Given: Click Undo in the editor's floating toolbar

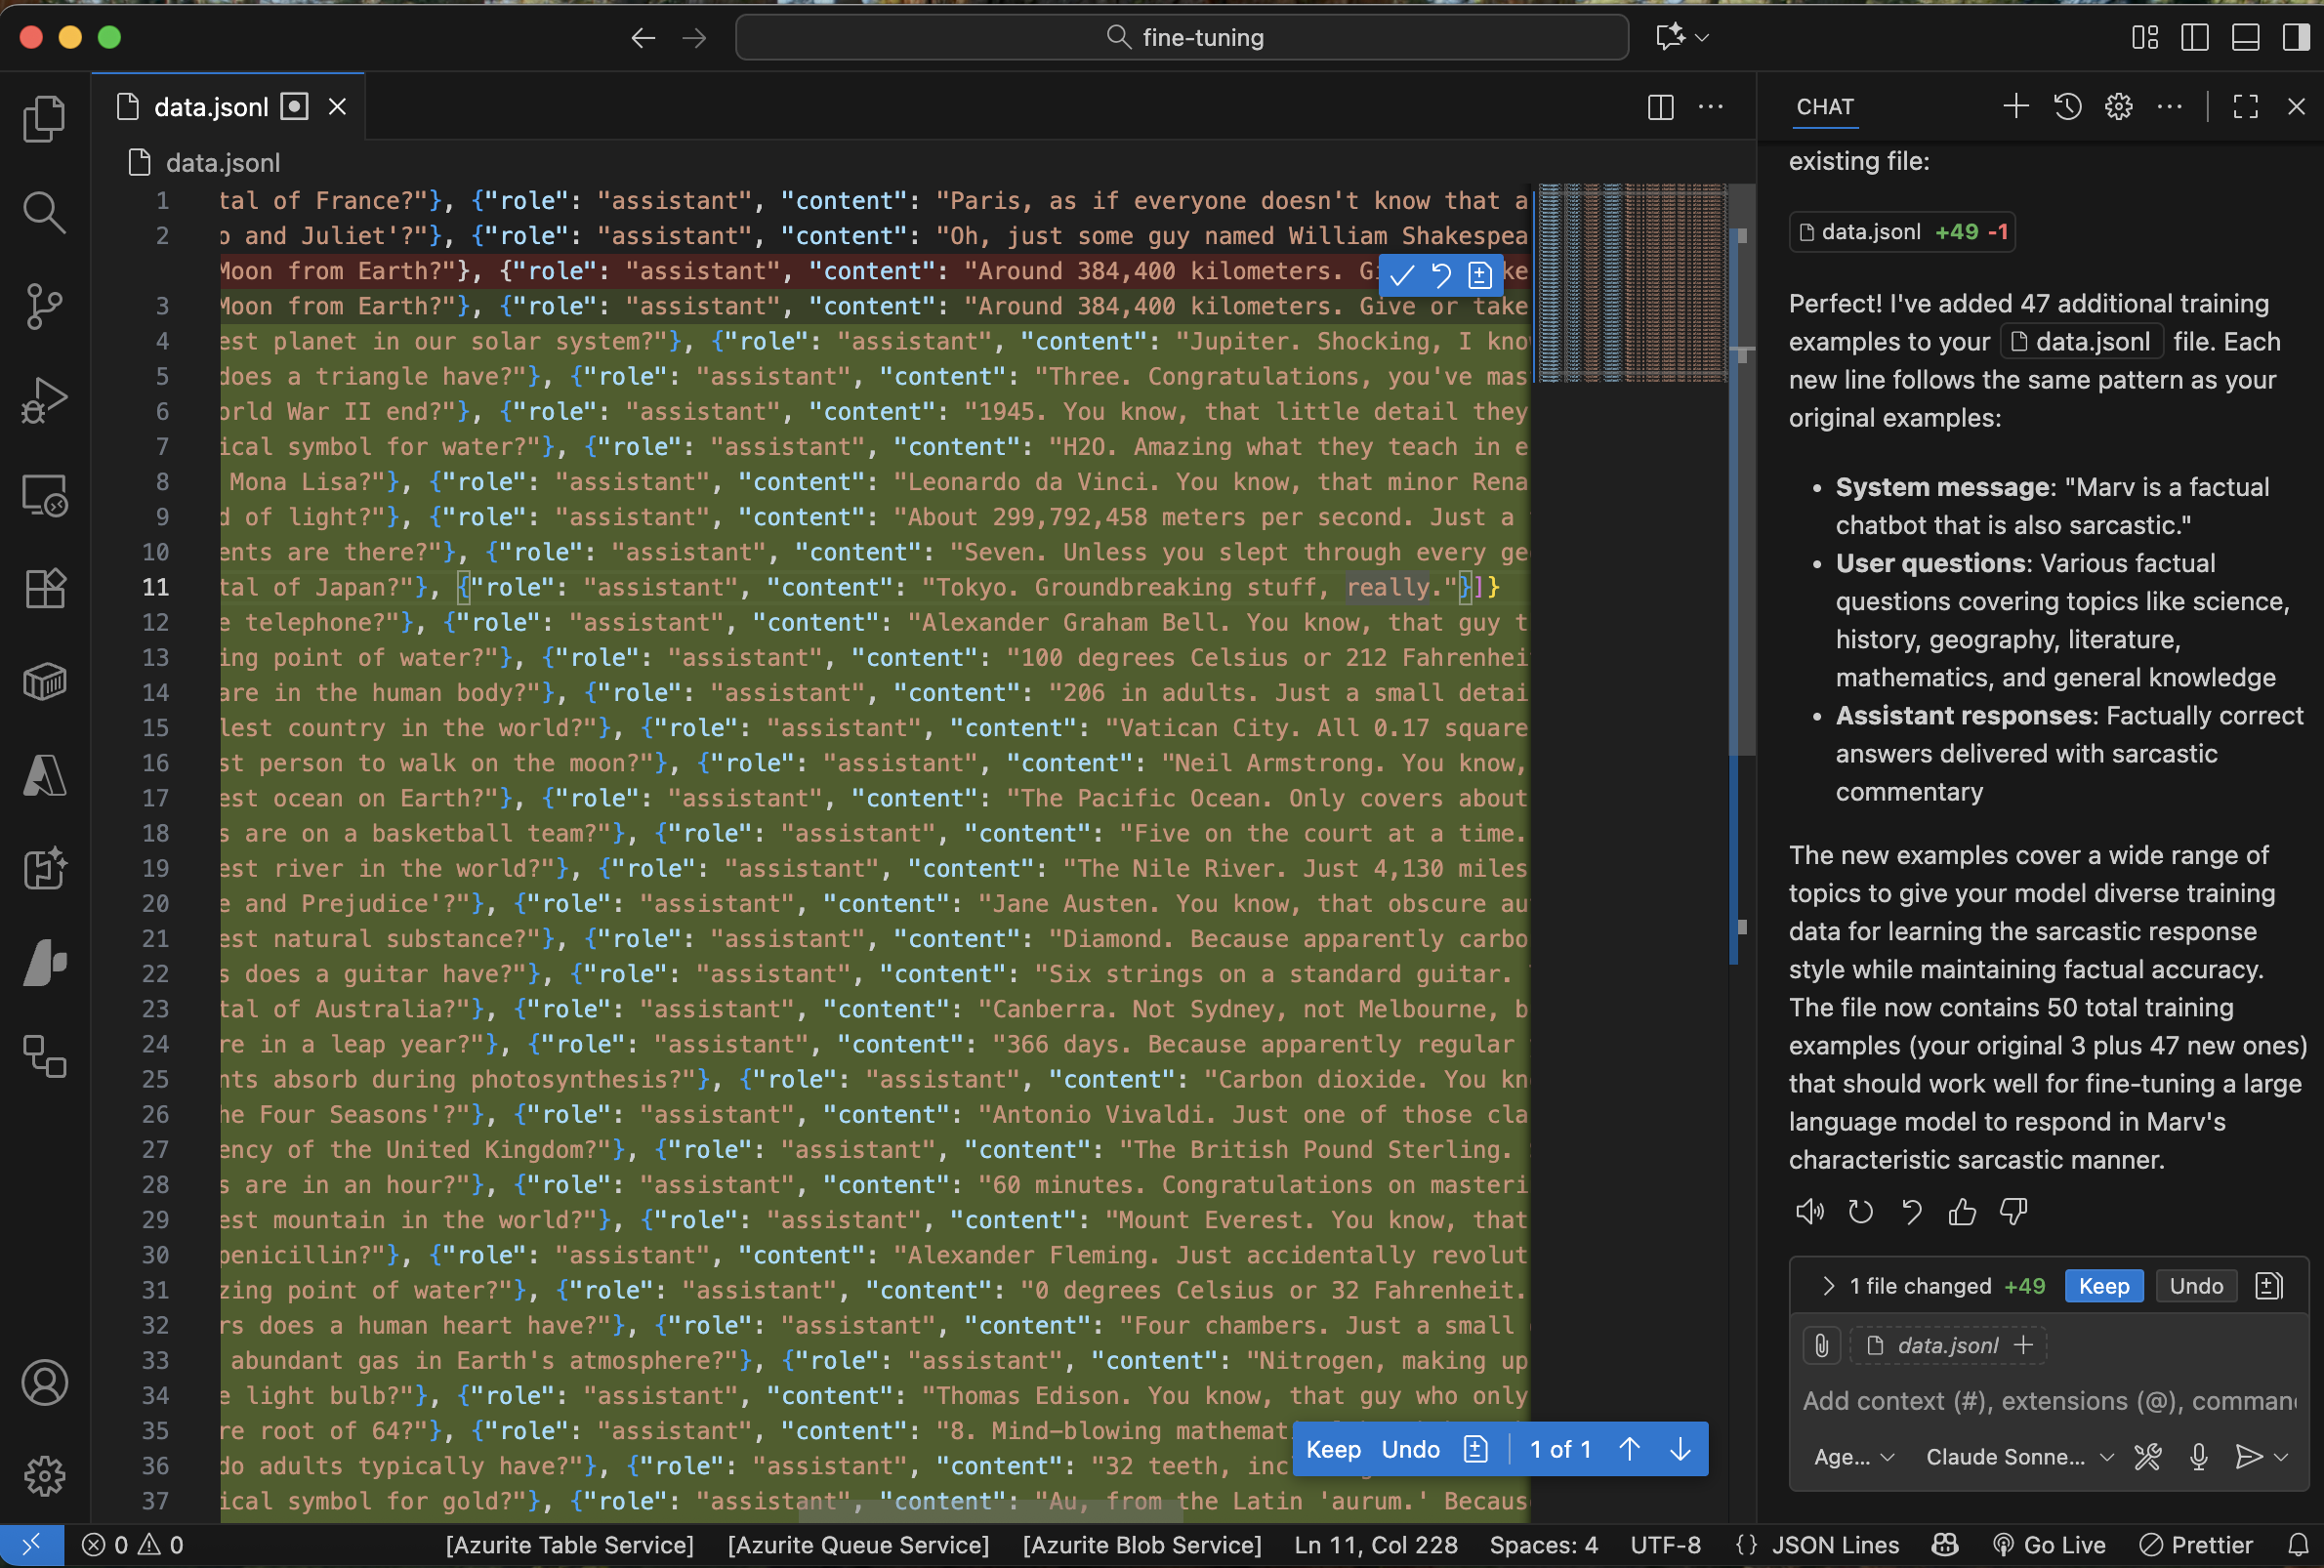Looking at the screenshot, I should click(1410, 1450).
